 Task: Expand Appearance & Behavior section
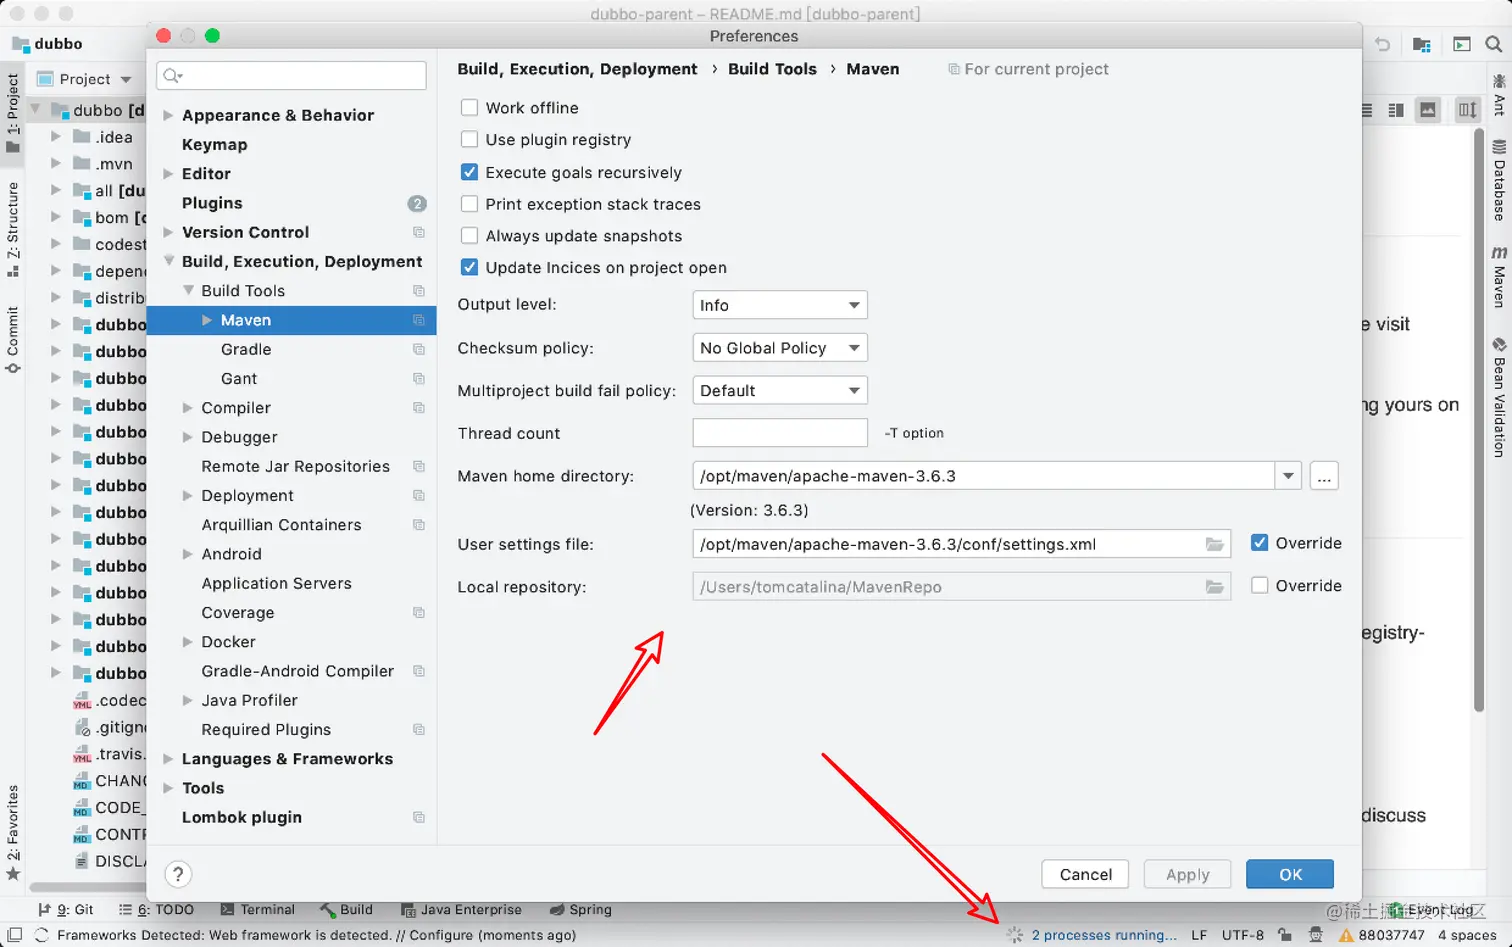pos(168,115)
